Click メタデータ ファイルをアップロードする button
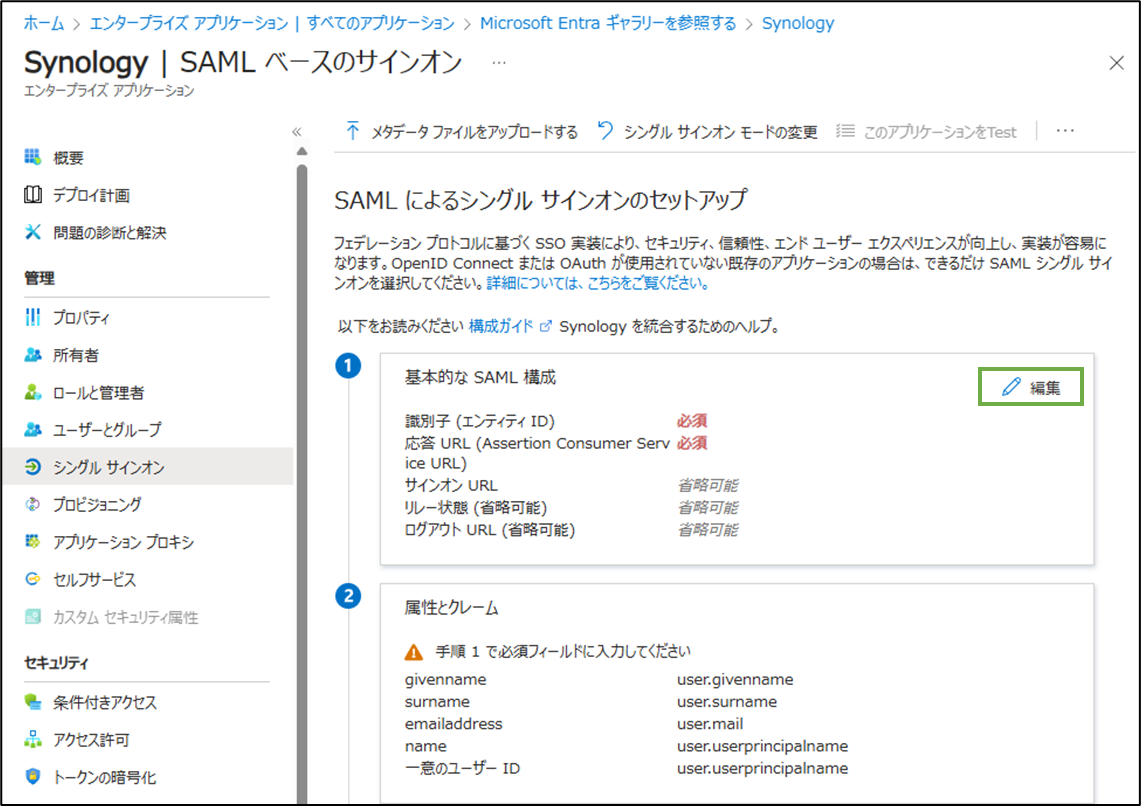1141x806 pixels. pos(462,132)
